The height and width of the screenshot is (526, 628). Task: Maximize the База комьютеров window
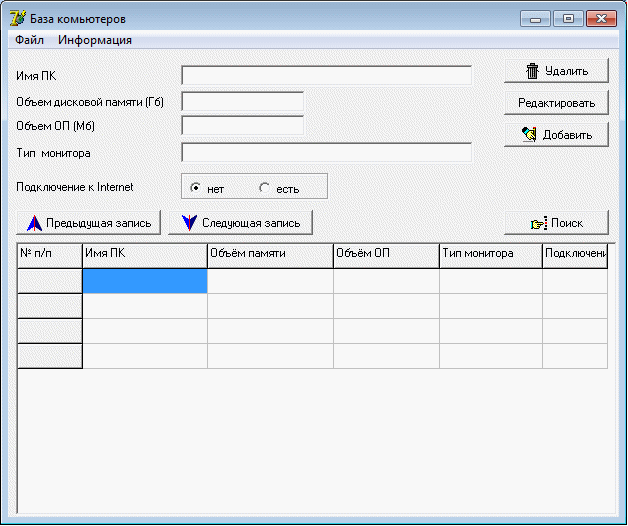[568, 18]
